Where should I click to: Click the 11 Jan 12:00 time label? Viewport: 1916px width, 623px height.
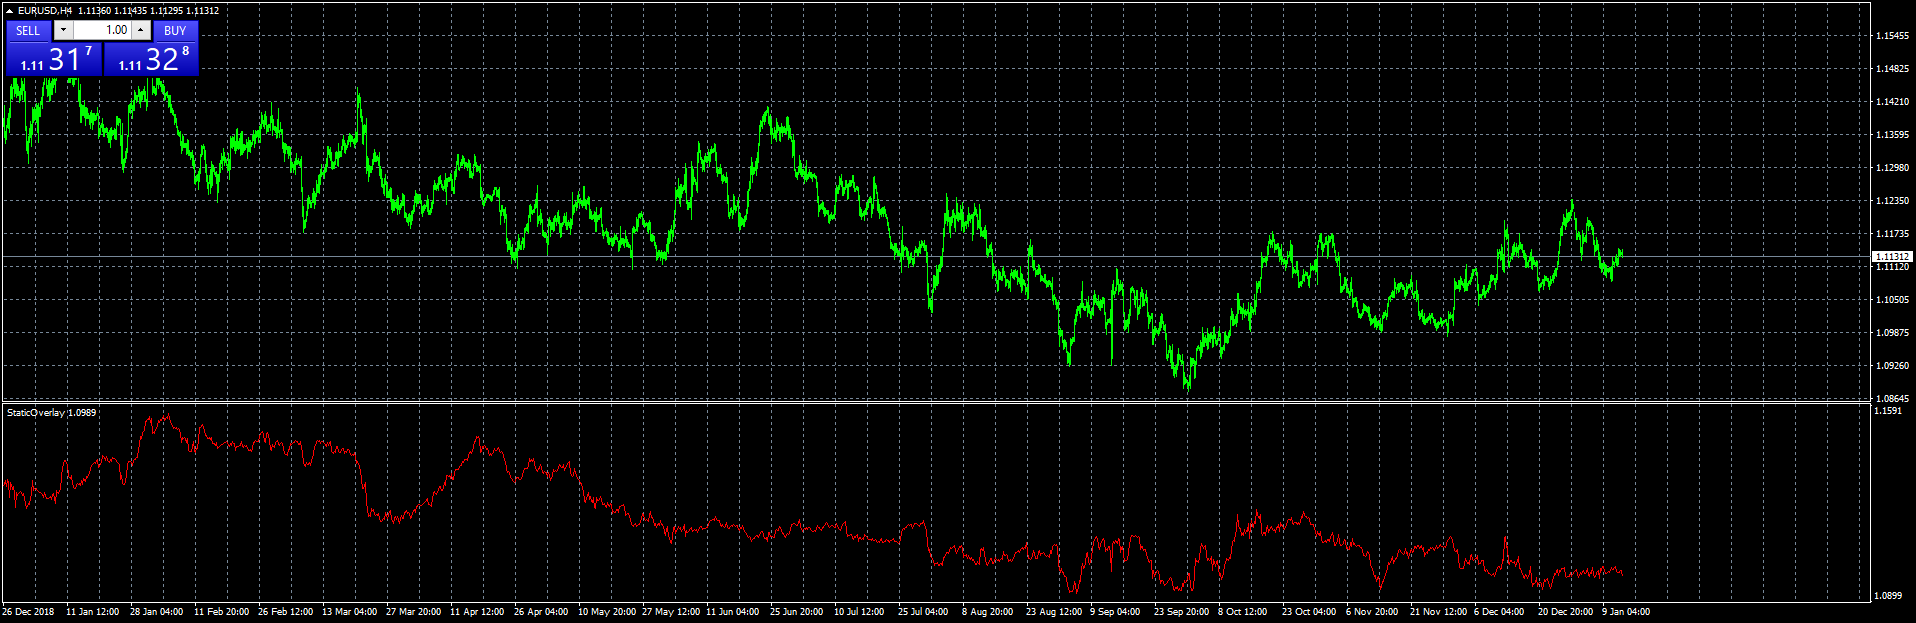92,612
